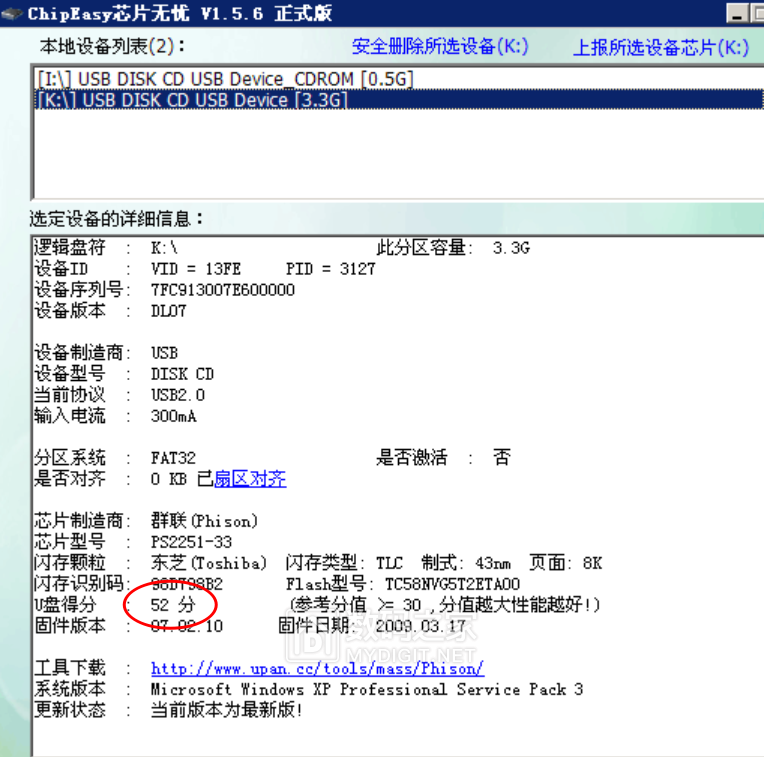Screen dimensions: 765x757
Task: Click the 东芝(Toshiba) flash value
Action: (209, 563)
